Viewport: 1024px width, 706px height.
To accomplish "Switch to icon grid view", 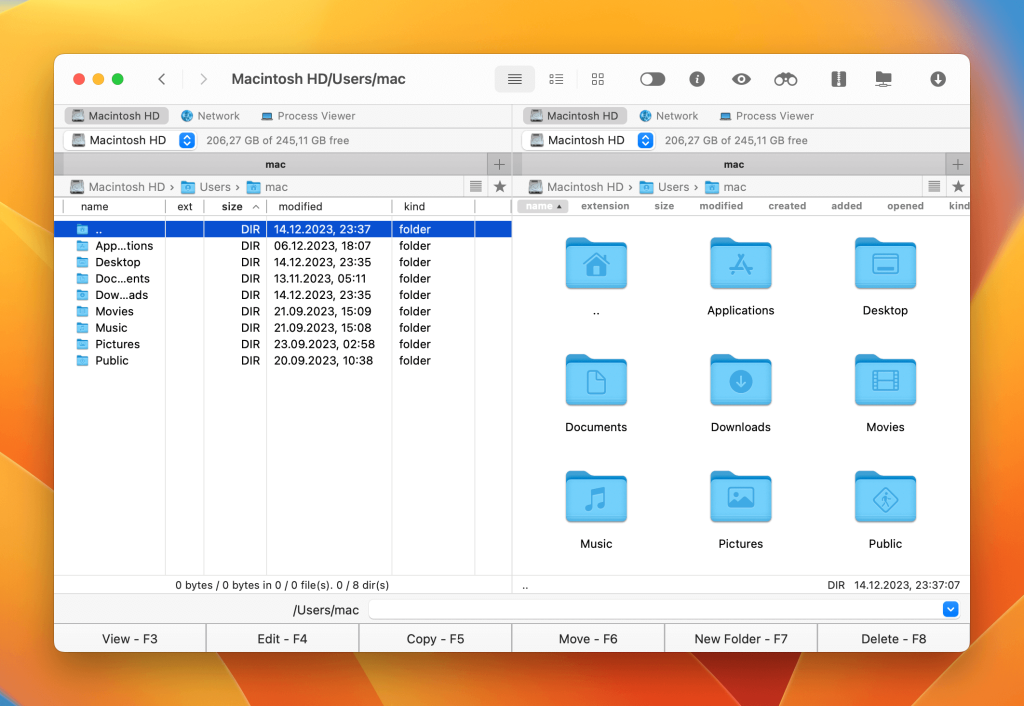I will point(598,79).
